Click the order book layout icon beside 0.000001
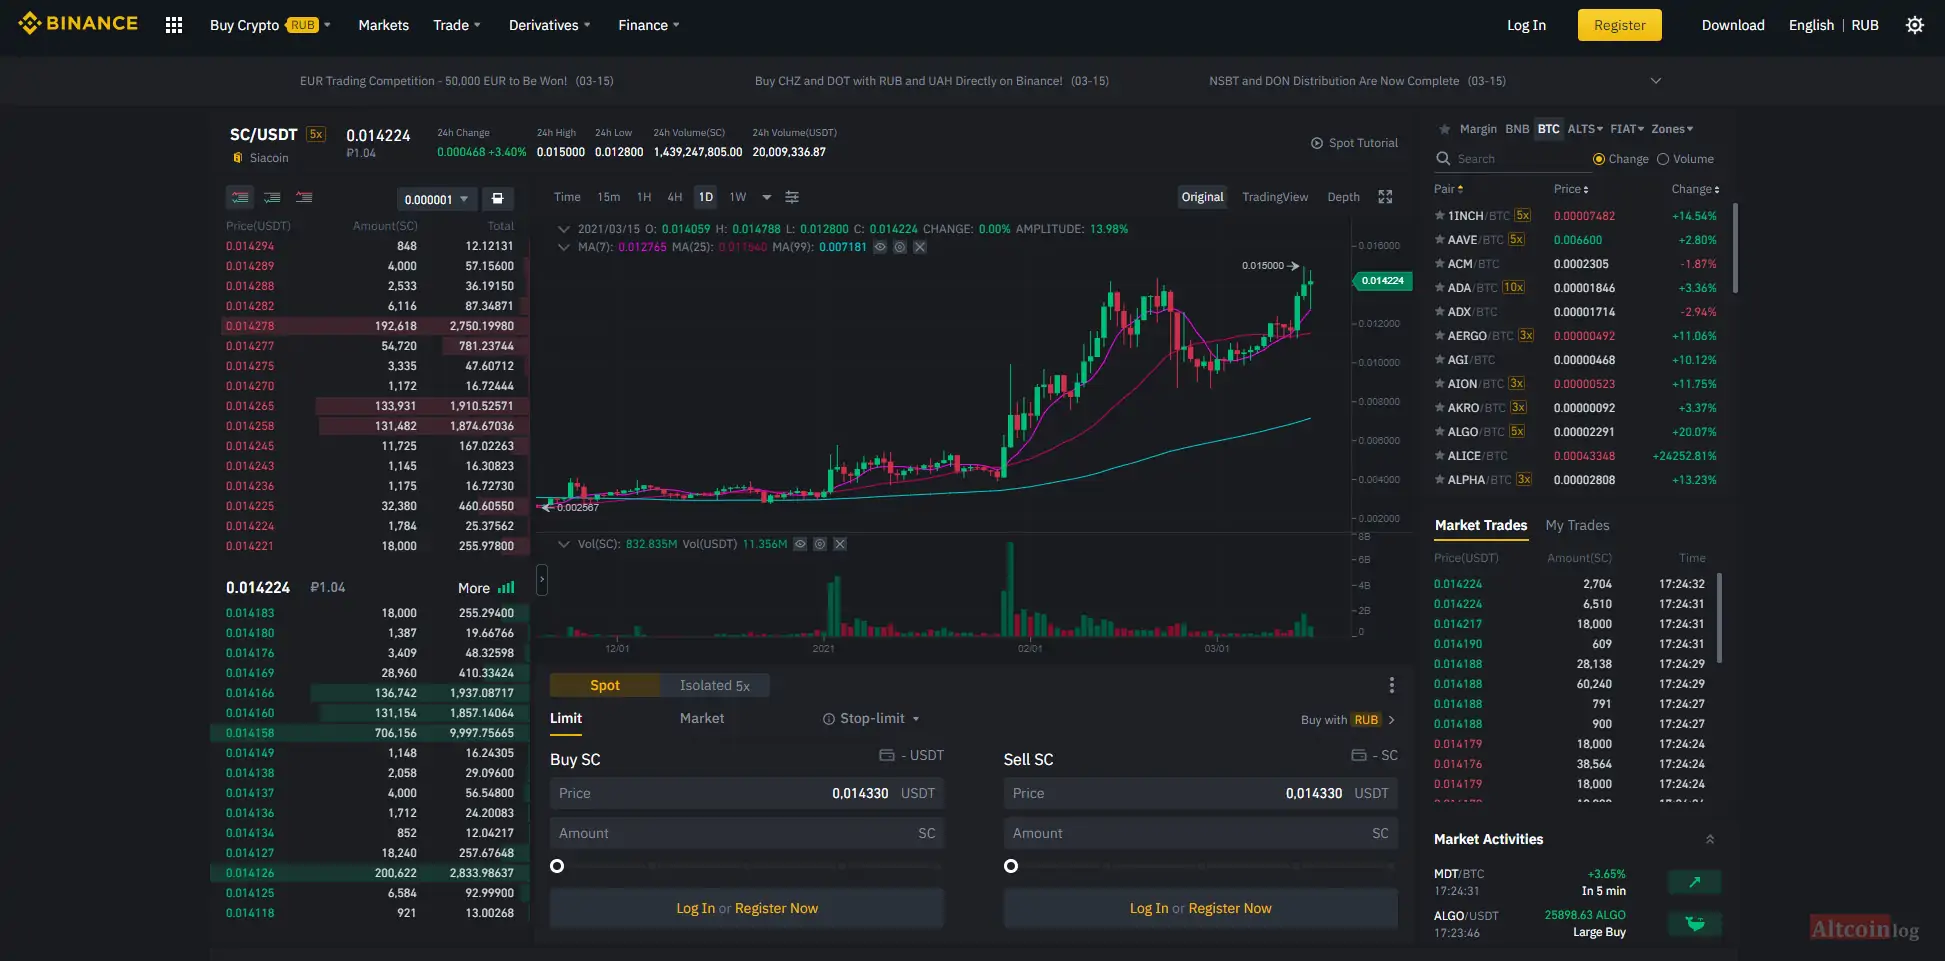1945x961 pixels. 497,198
